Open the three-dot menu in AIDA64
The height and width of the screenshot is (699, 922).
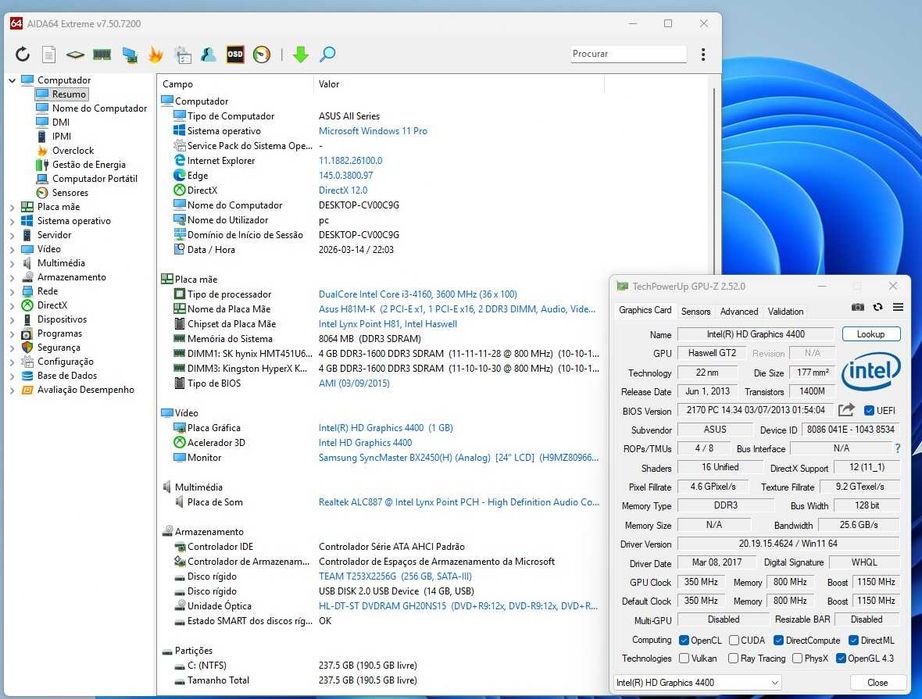point(703,54)
